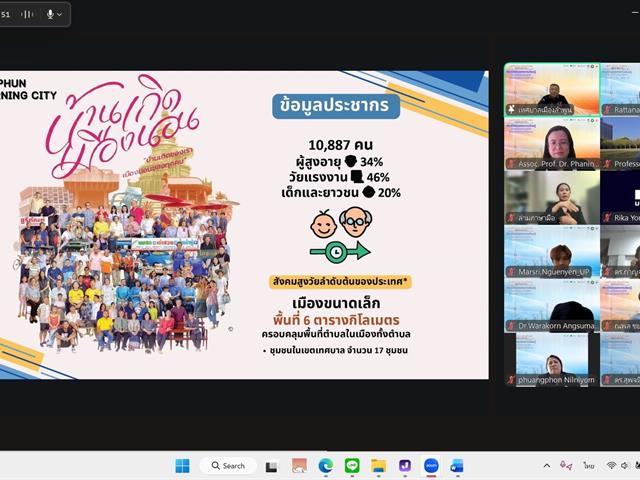Select Assoc. Prof. Dr. Phanin's video tile

pos(552,144)
